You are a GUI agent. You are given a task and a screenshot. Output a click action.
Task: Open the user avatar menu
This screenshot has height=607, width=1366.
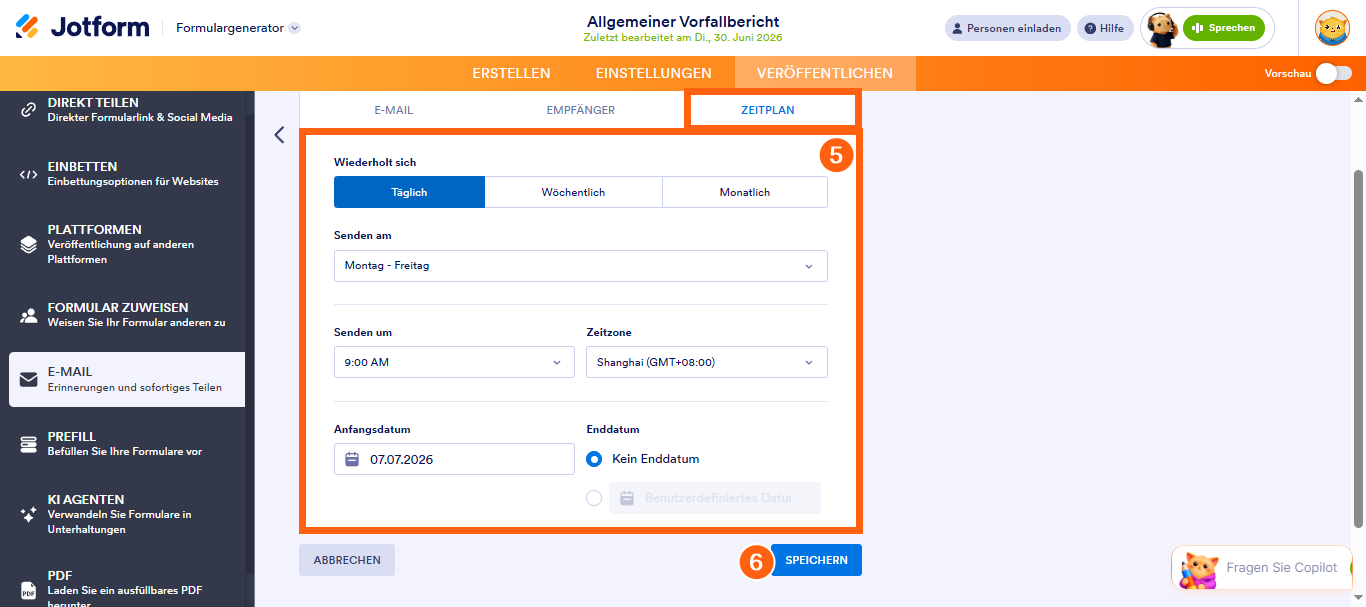[1333, 28]
